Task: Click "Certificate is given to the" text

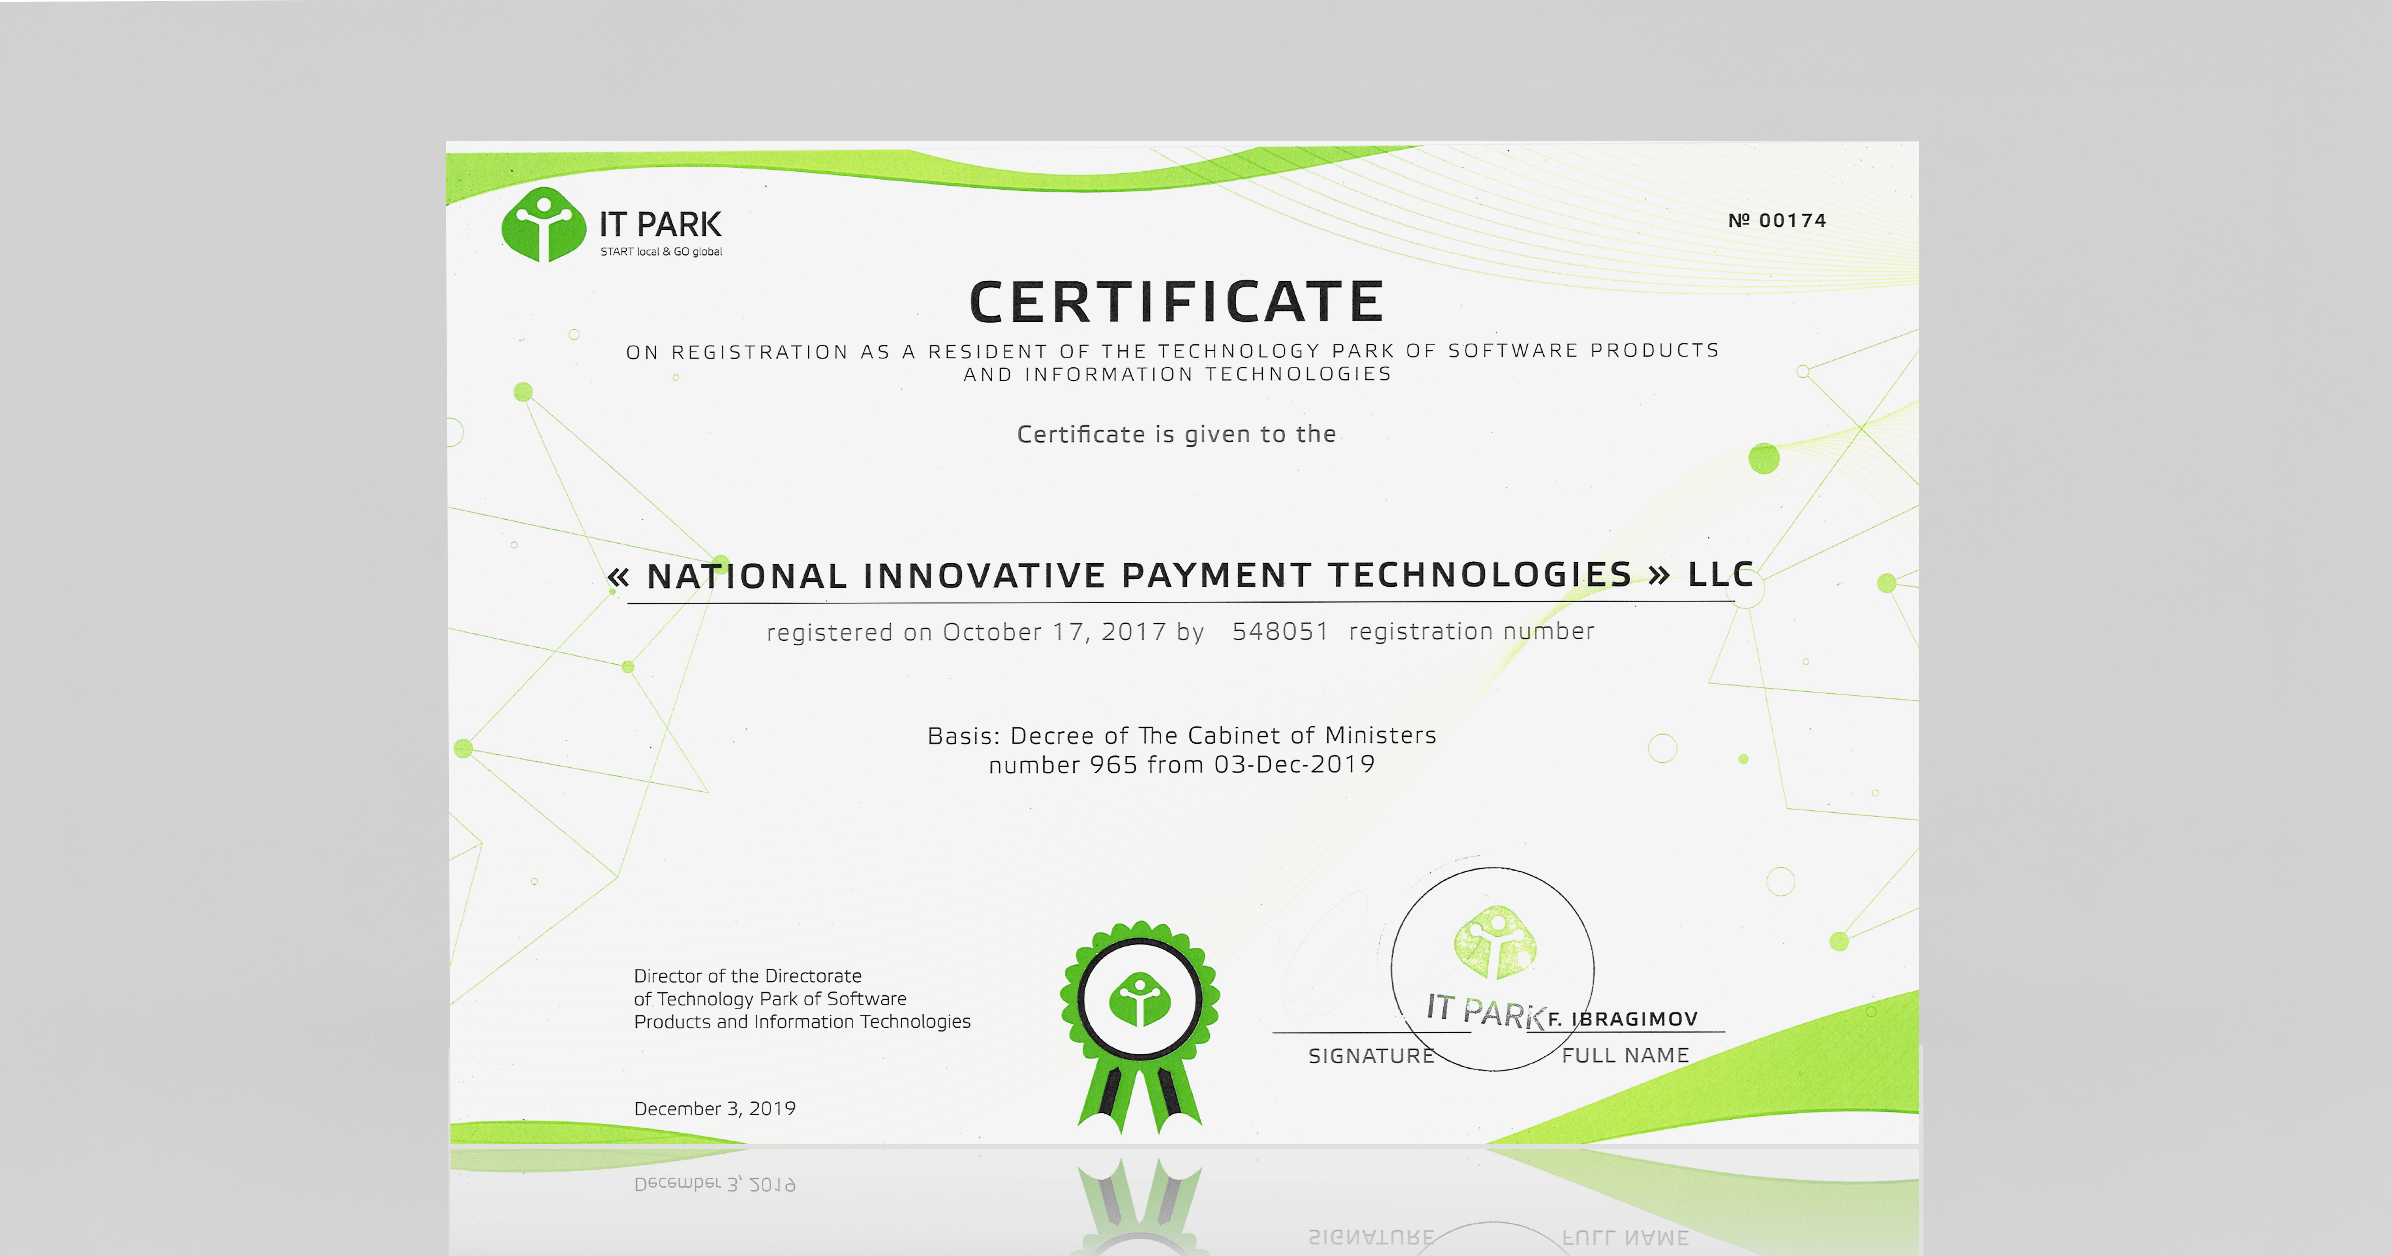Action: click(1176, 434)
